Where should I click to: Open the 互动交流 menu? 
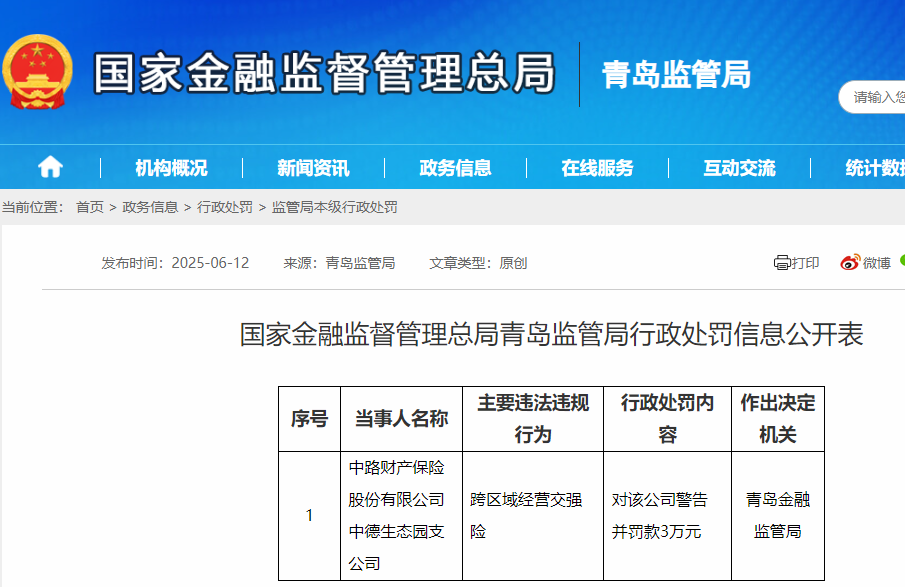(739, 168)
